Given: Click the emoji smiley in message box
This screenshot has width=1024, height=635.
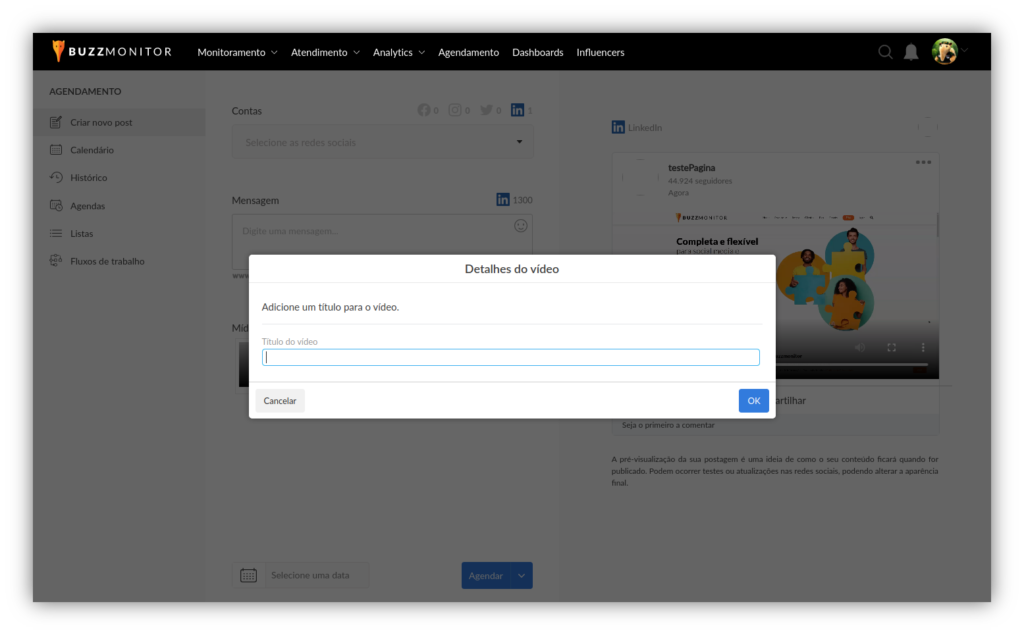Looking at the screenshot, I should [521, 226].
